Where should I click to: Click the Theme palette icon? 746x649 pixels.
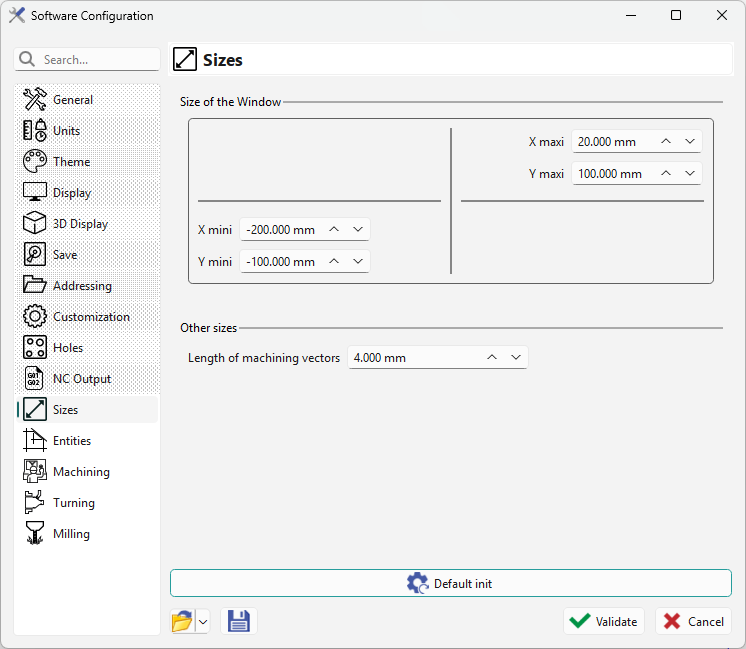[x=35, y=162]
